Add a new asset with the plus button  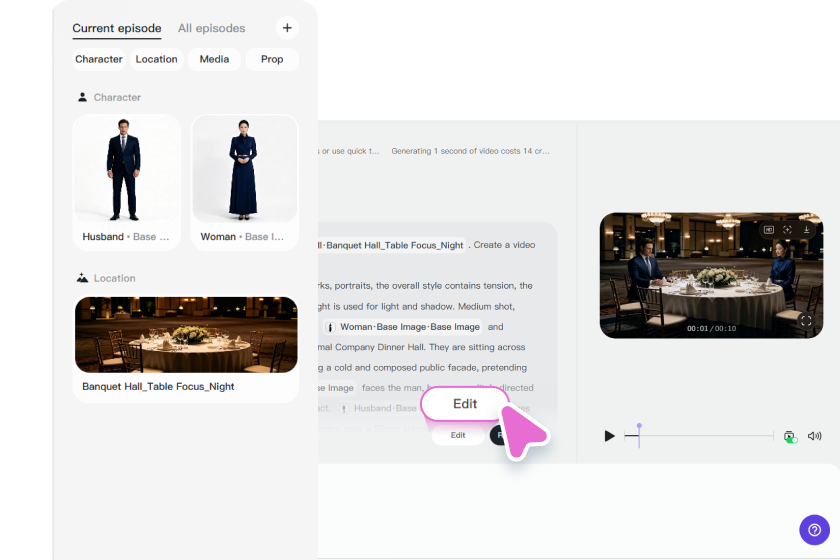[287, 28]
